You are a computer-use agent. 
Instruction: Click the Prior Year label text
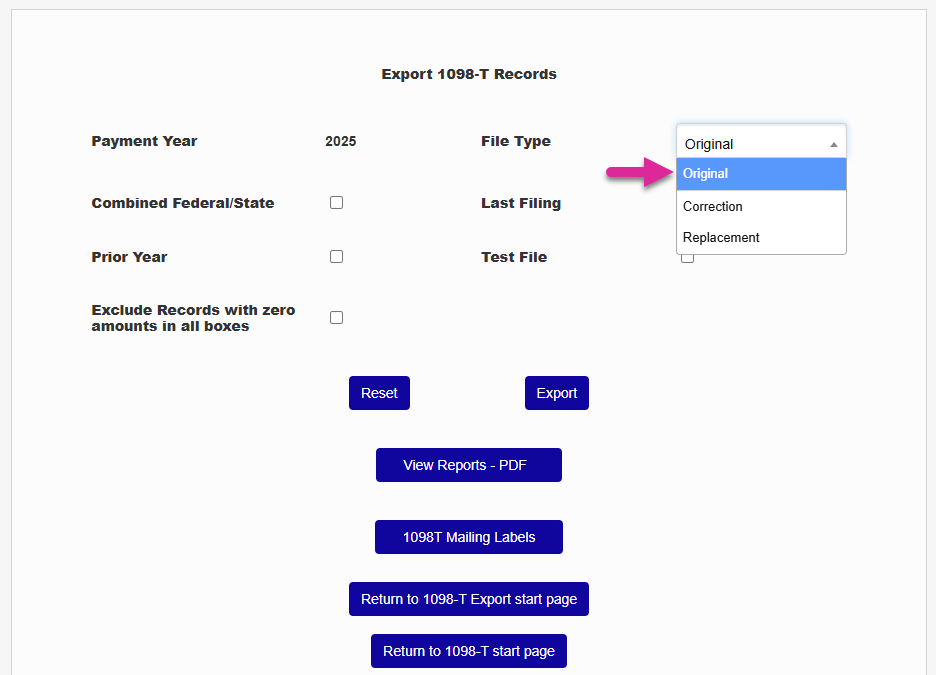click(129, 257)
